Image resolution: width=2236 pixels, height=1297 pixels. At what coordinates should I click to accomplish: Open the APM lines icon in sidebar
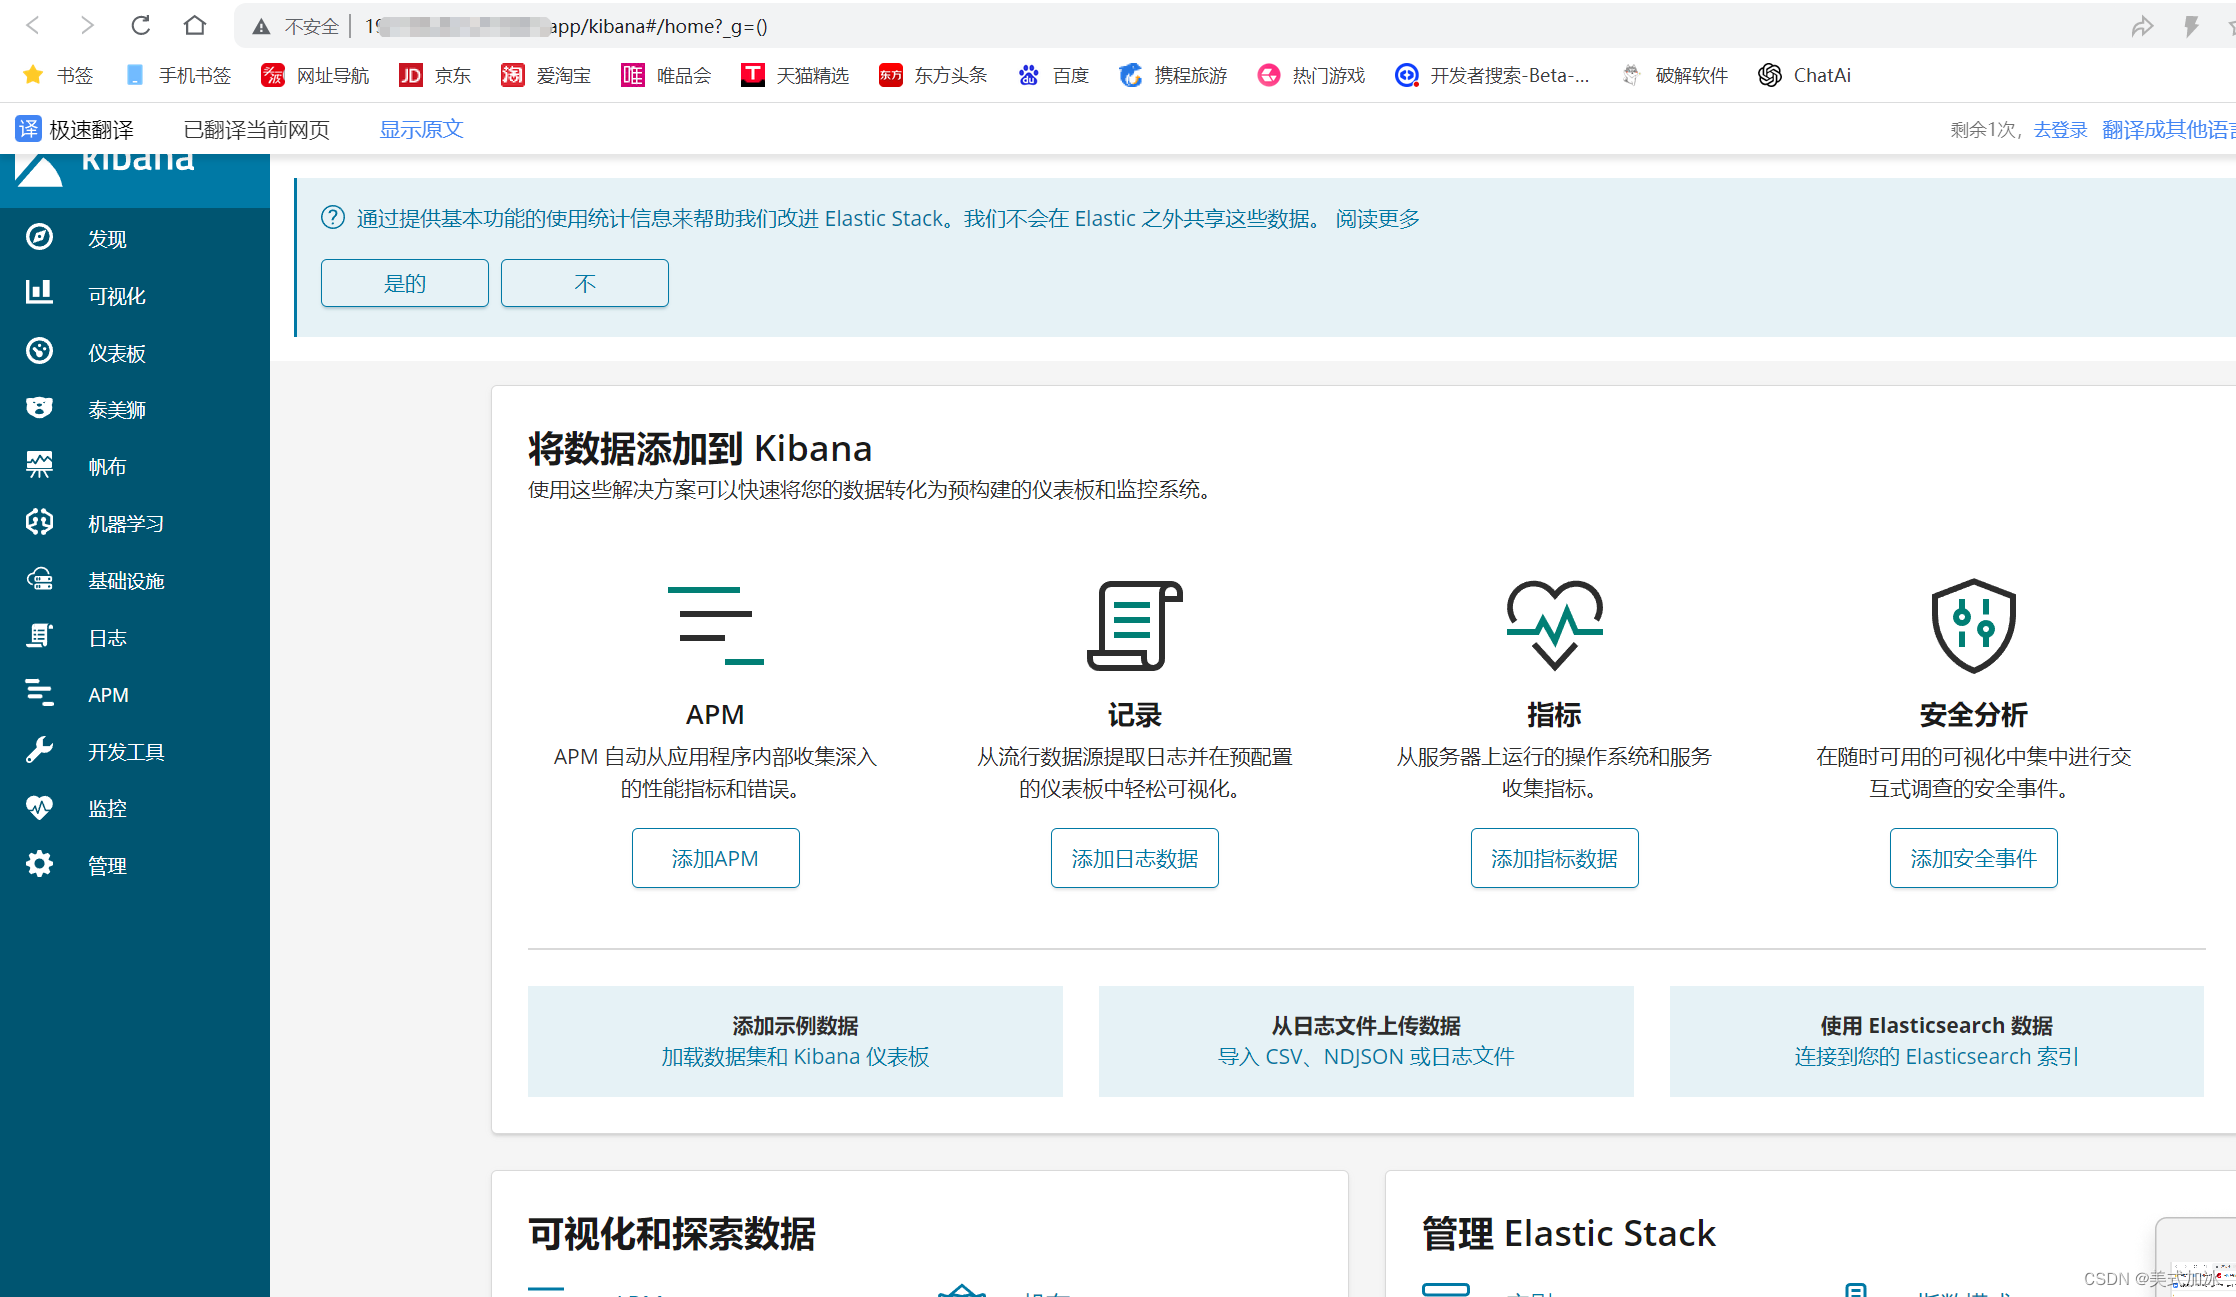click(x=39, y=692)
